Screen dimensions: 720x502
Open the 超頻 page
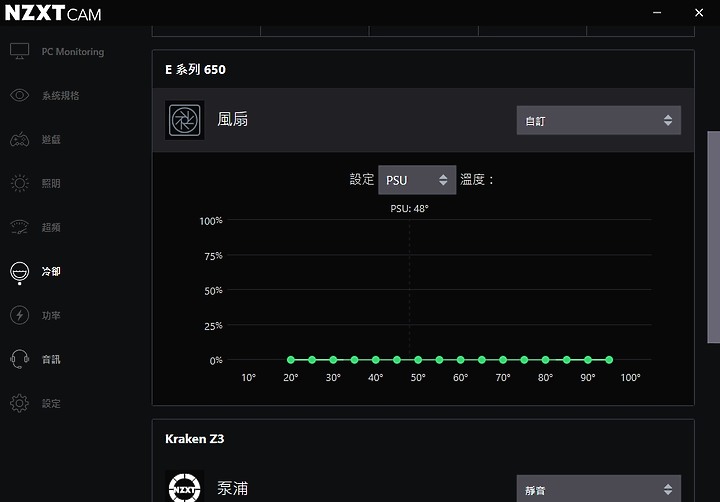[51, 227]
